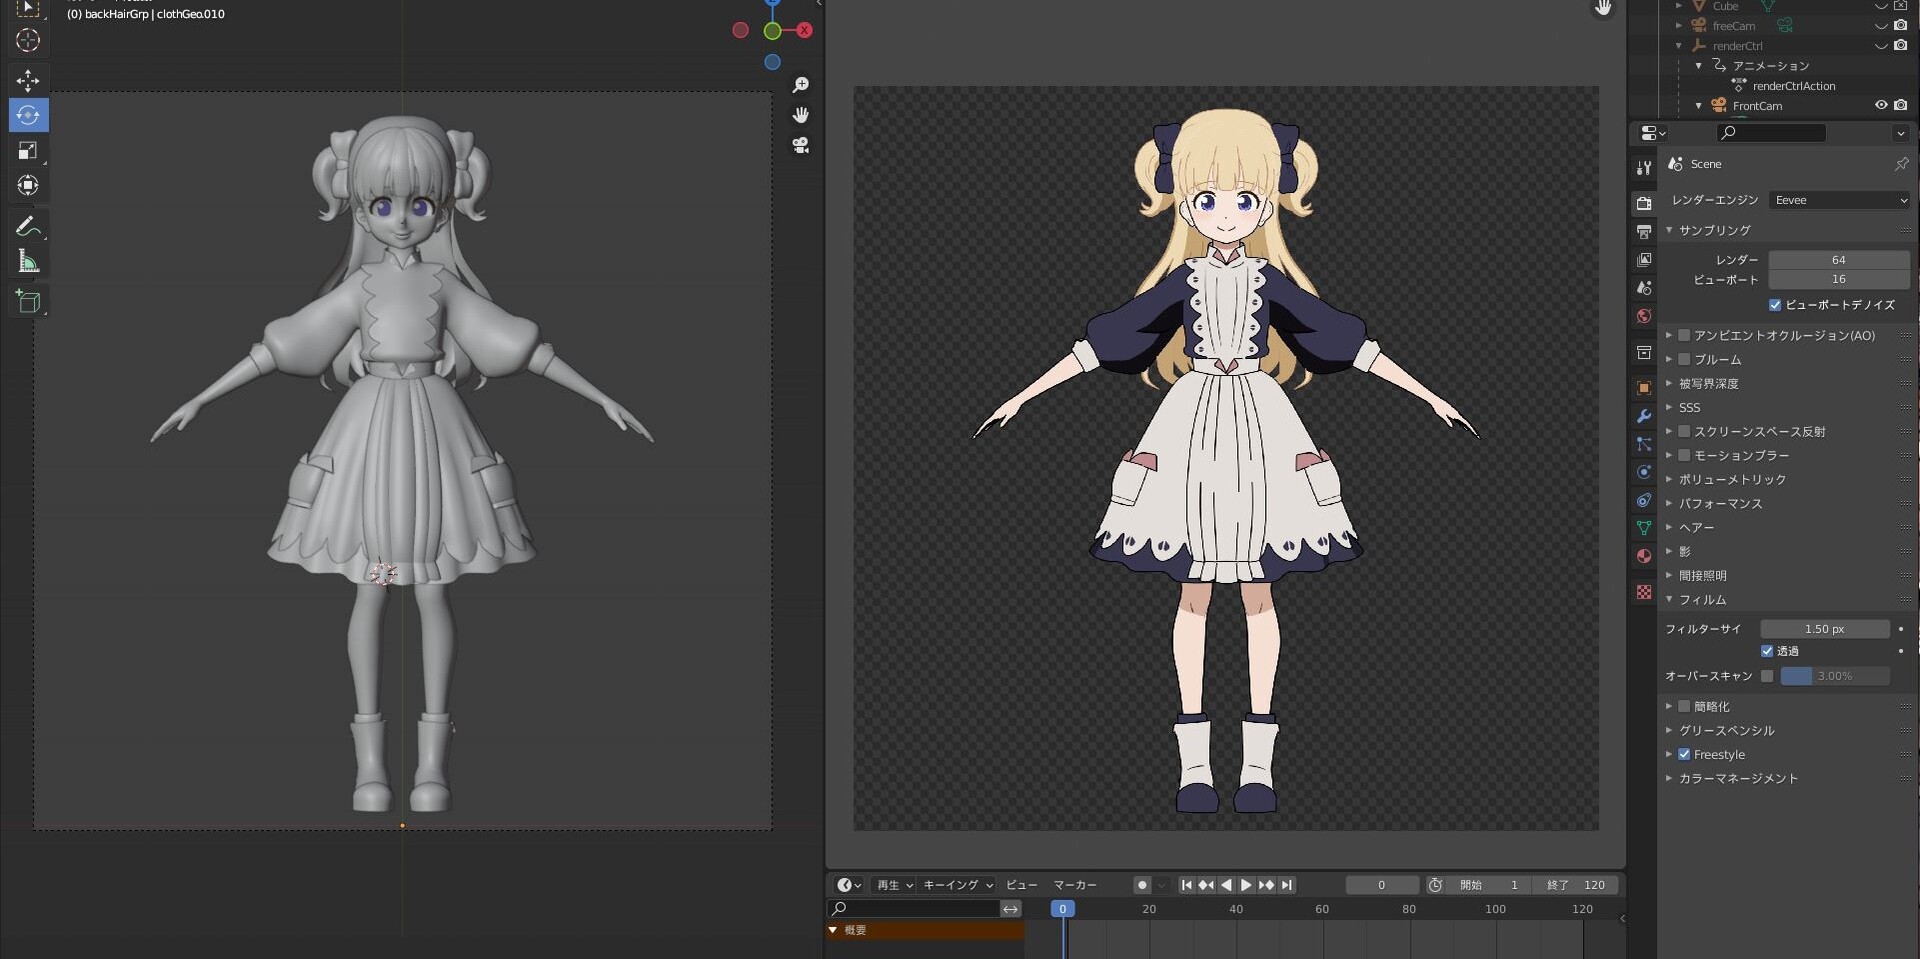The image size is (1920, 959).
Task: Open the Render Properties tab
Action: [x=1643, y=203]
